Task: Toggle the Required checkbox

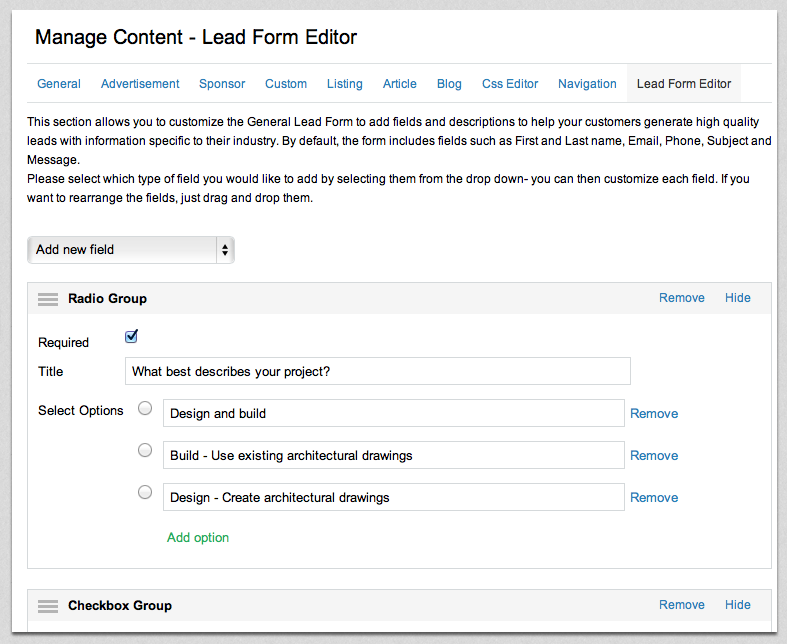Action: coord(131,337)
